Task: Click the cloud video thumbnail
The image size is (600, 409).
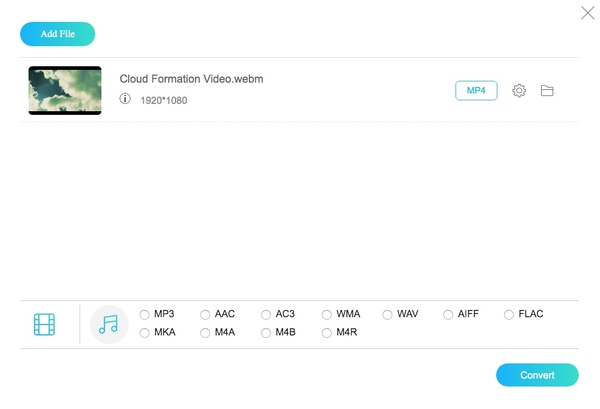Action: (64, 91)
